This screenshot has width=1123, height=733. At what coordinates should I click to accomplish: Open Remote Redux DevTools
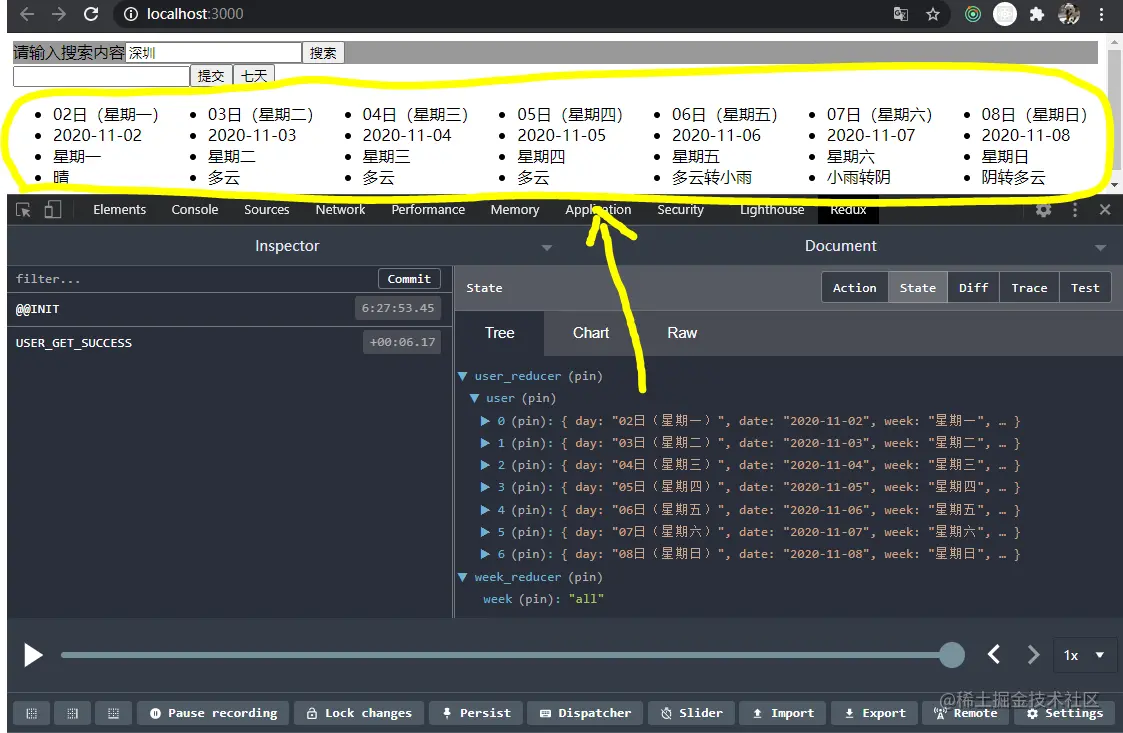pos(965,713)
